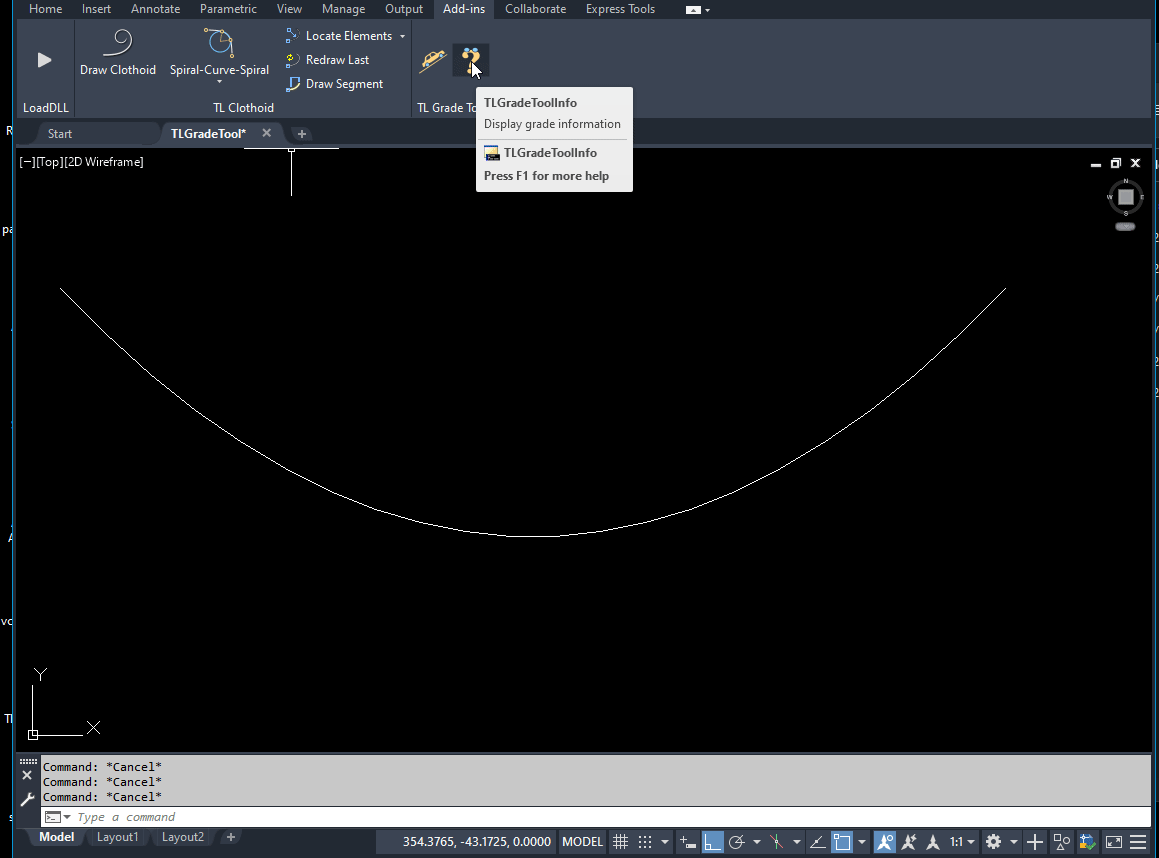Image resolution: width=1159 pixels, height=858 pixels.
Task: Click the Annotation Monitor plus icon
Action: (1035, 842)
